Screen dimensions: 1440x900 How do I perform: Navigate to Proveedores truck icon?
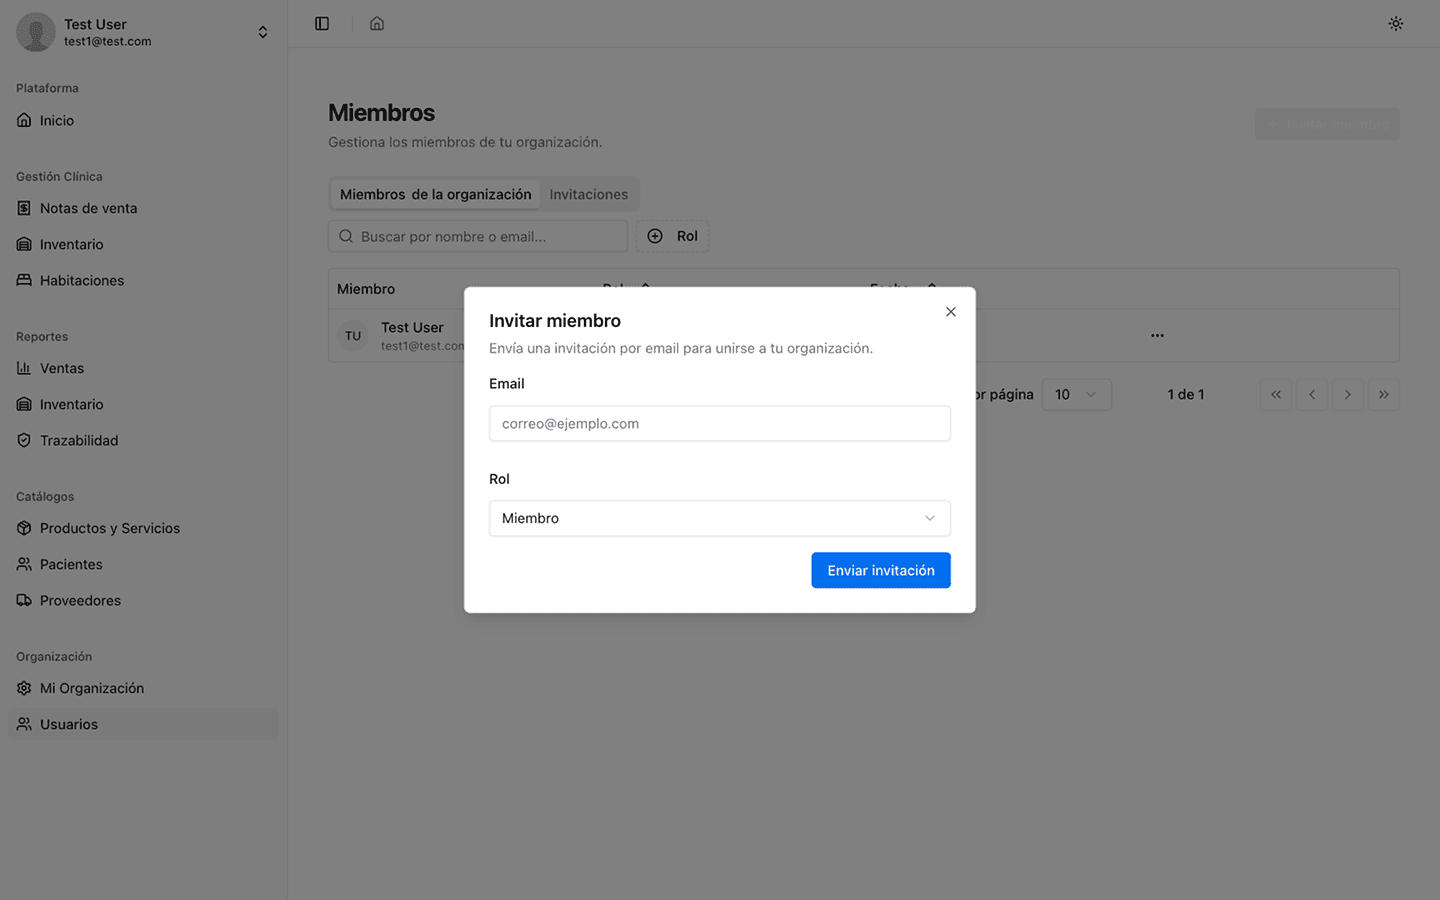tap(24, 600)
